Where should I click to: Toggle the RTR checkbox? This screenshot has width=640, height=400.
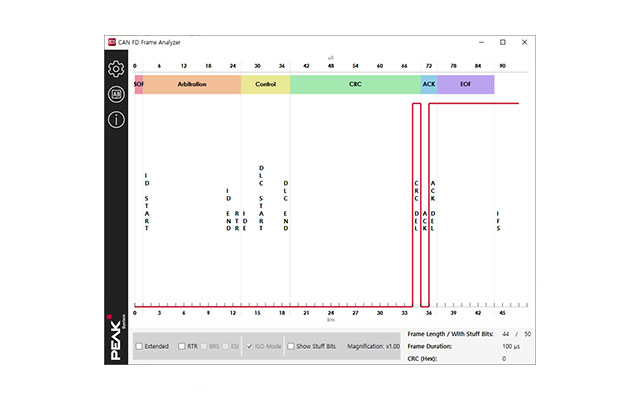tap(181, 346)
